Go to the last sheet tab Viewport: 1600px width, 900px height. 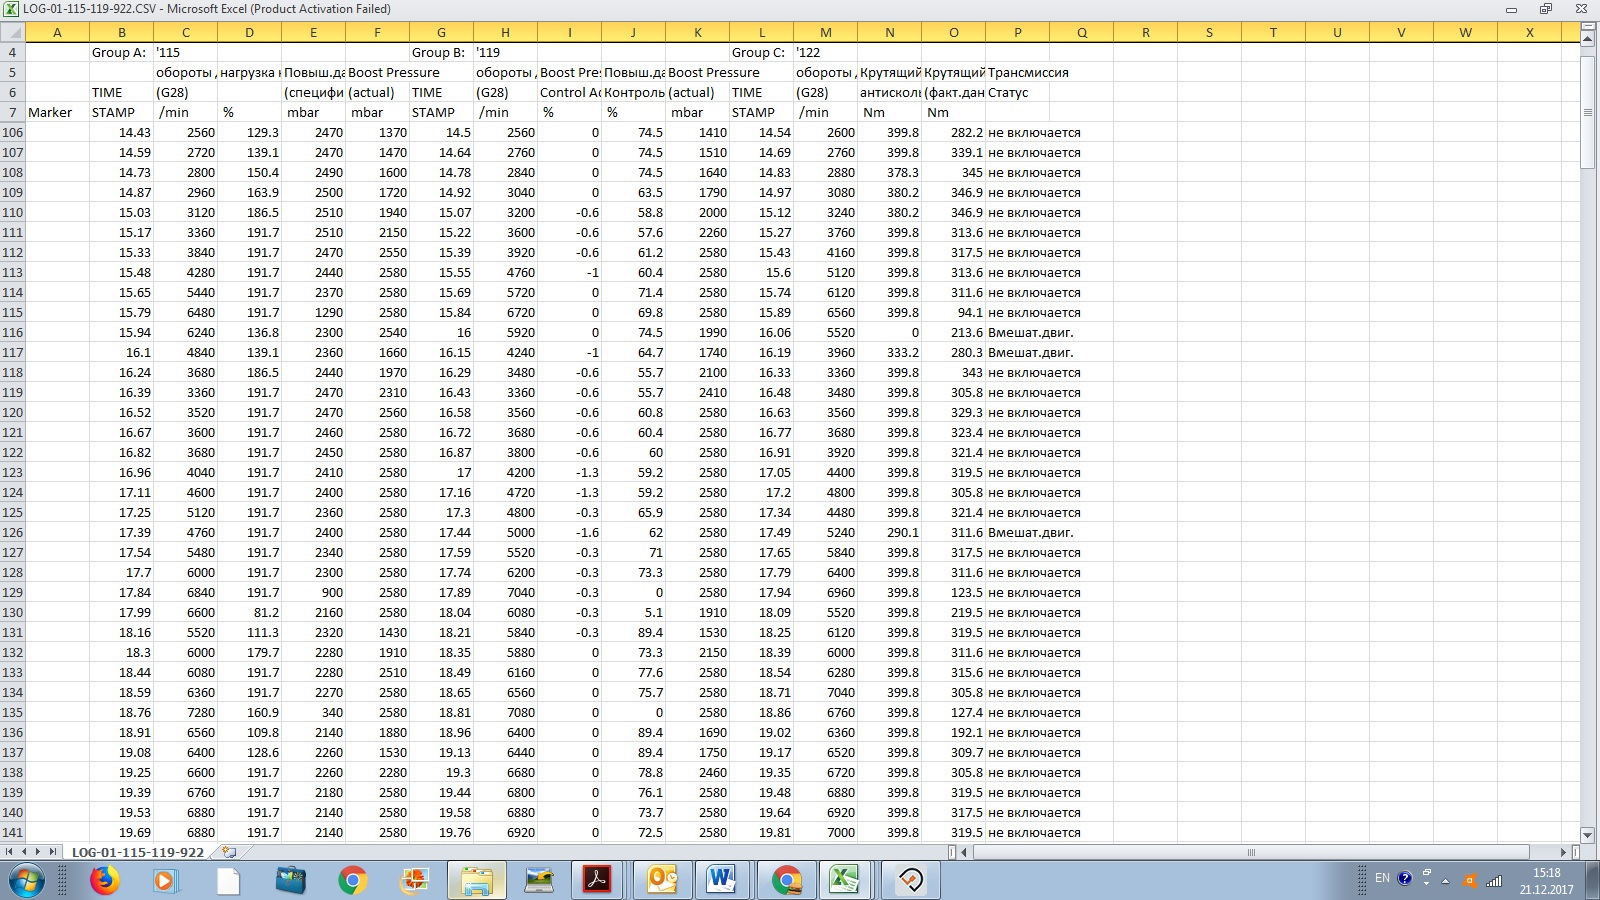point(52,852)
